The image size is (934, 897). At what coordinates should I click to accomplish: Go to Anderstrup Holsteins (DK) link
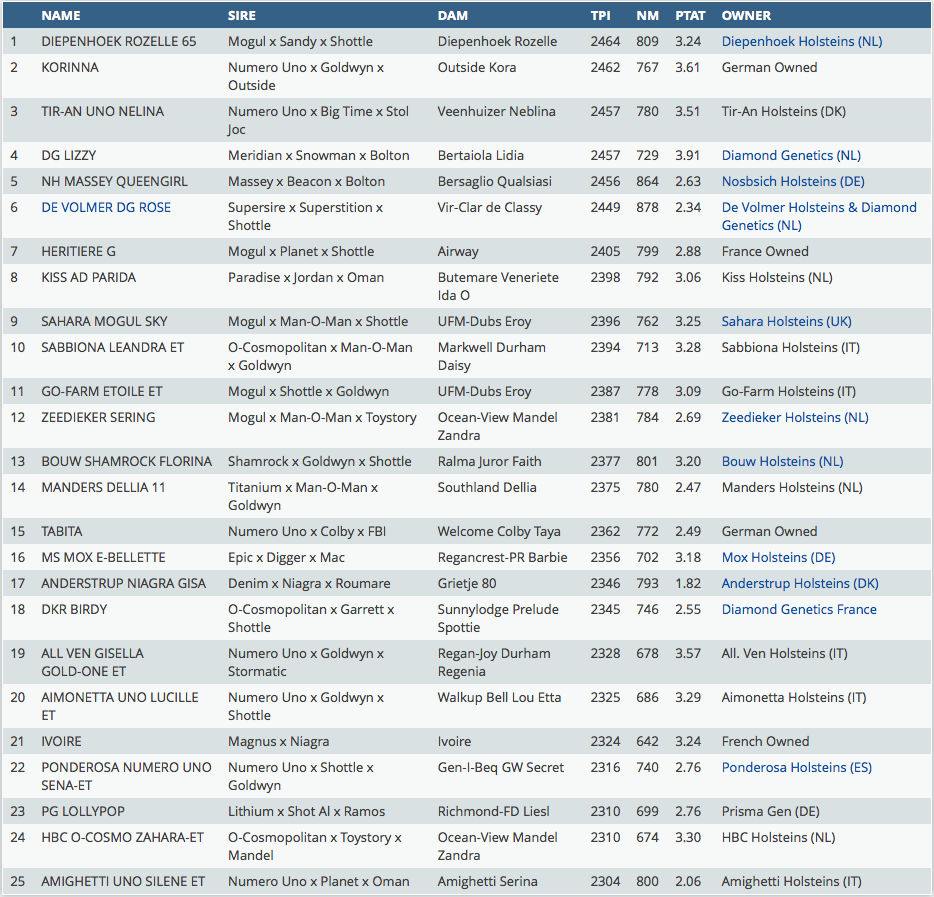click(x=800, y=584)
